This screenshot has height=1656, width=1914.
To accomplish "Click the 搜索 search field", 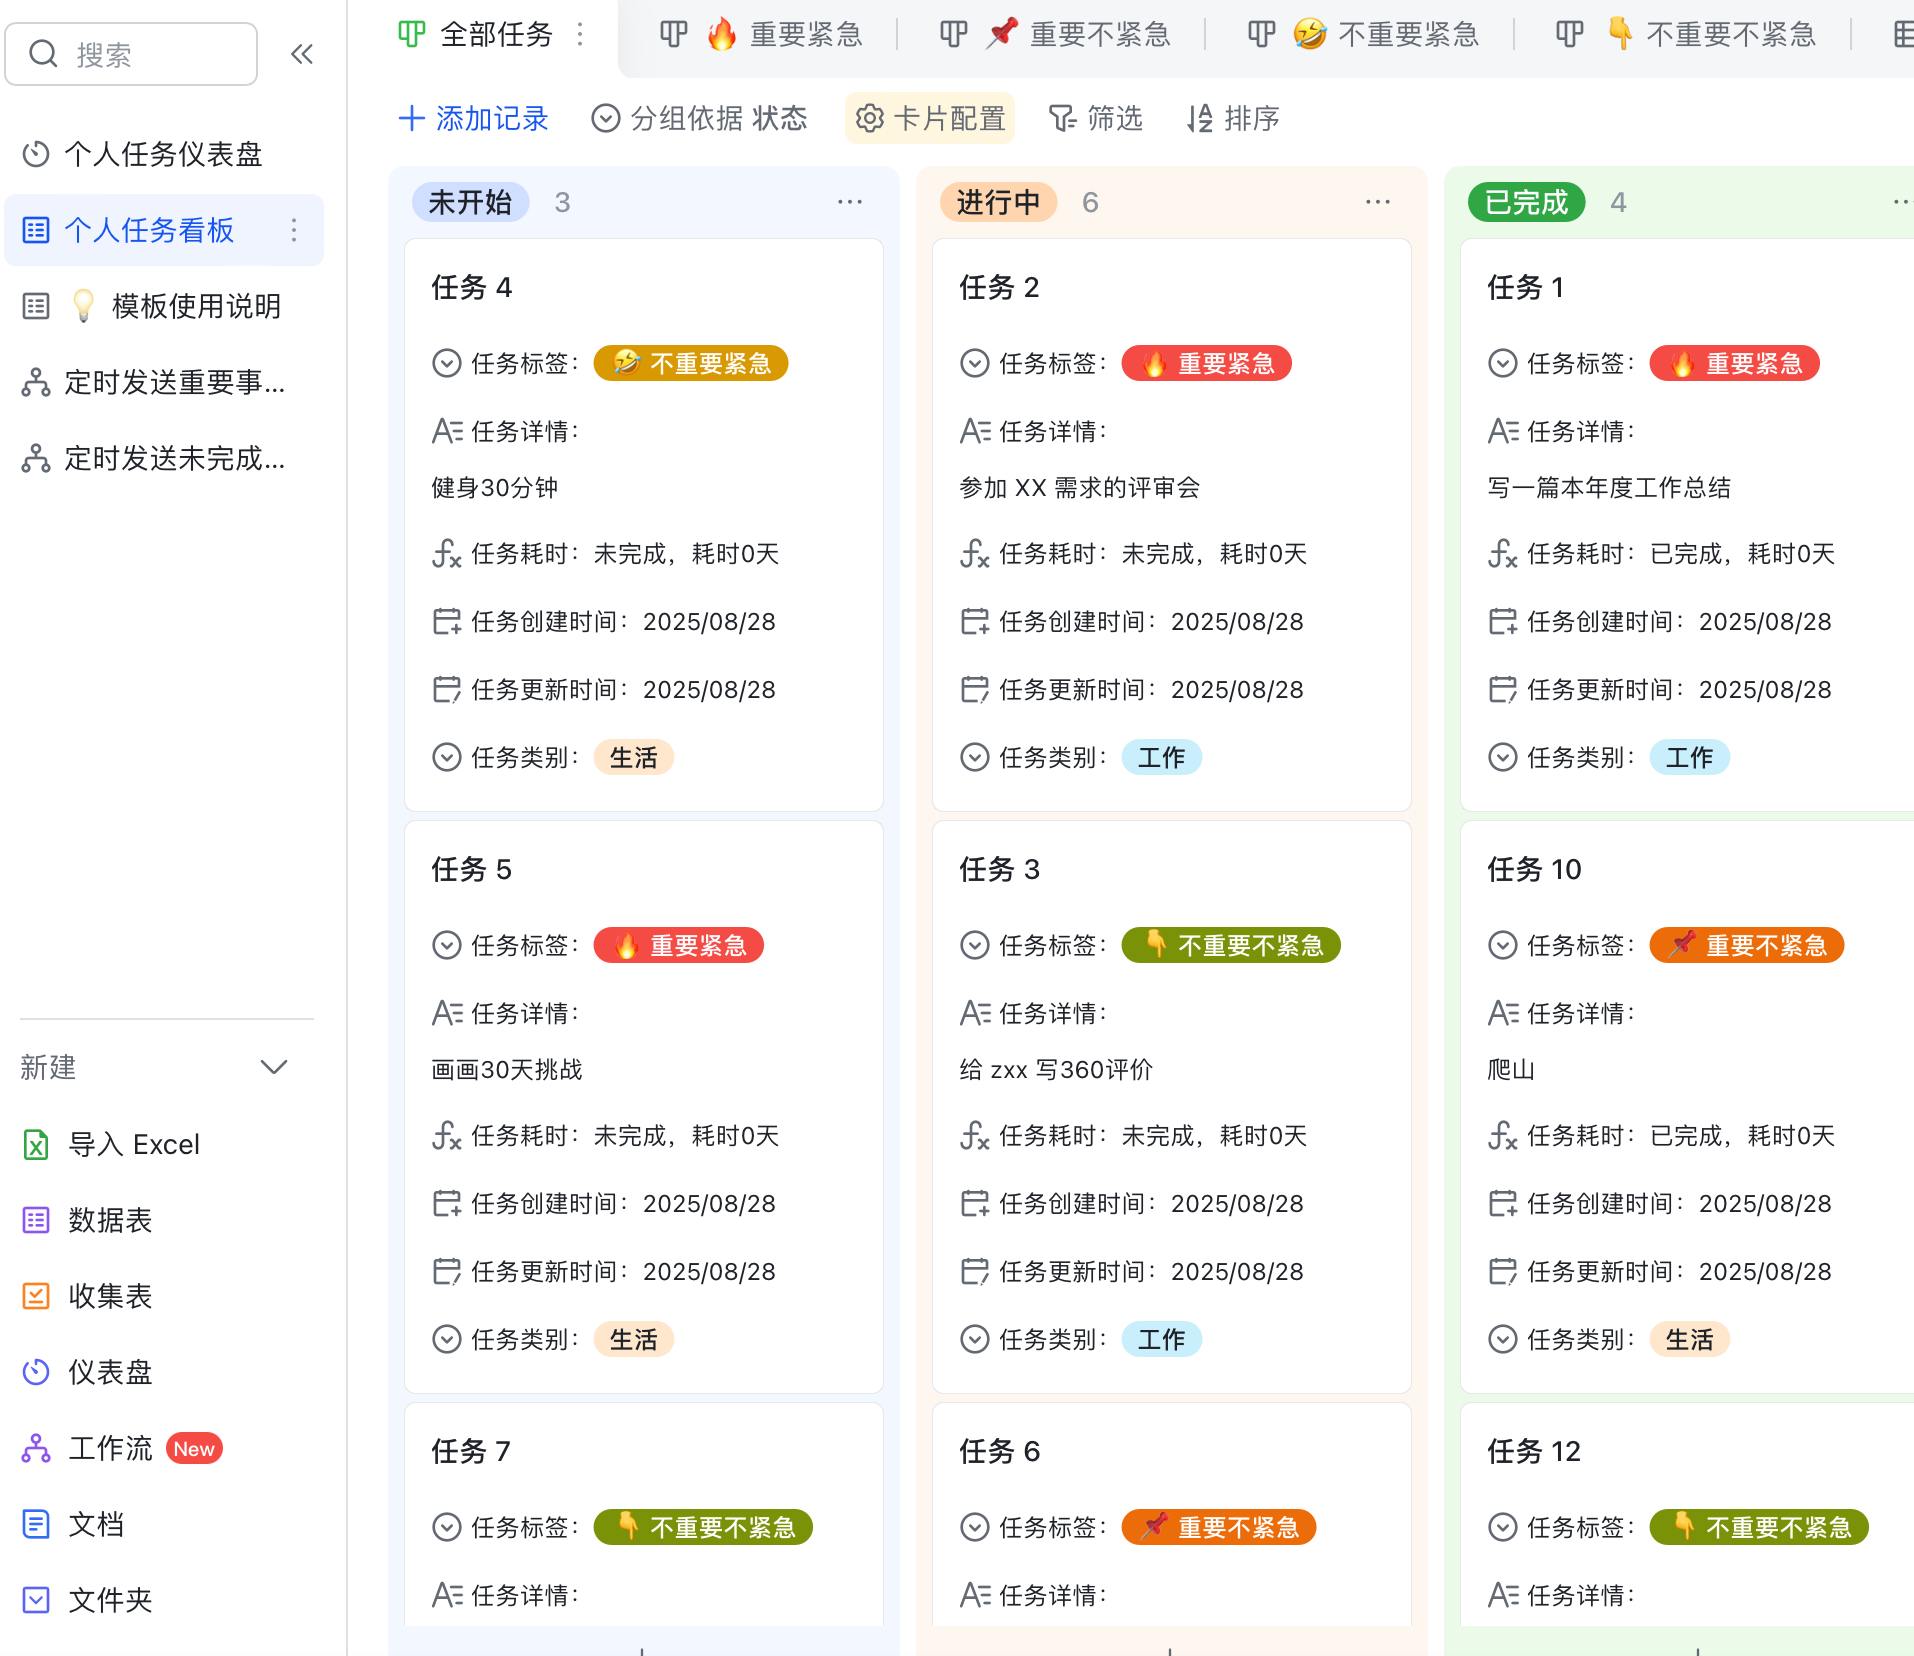I will pyautogui.click(x=131, y=54).
